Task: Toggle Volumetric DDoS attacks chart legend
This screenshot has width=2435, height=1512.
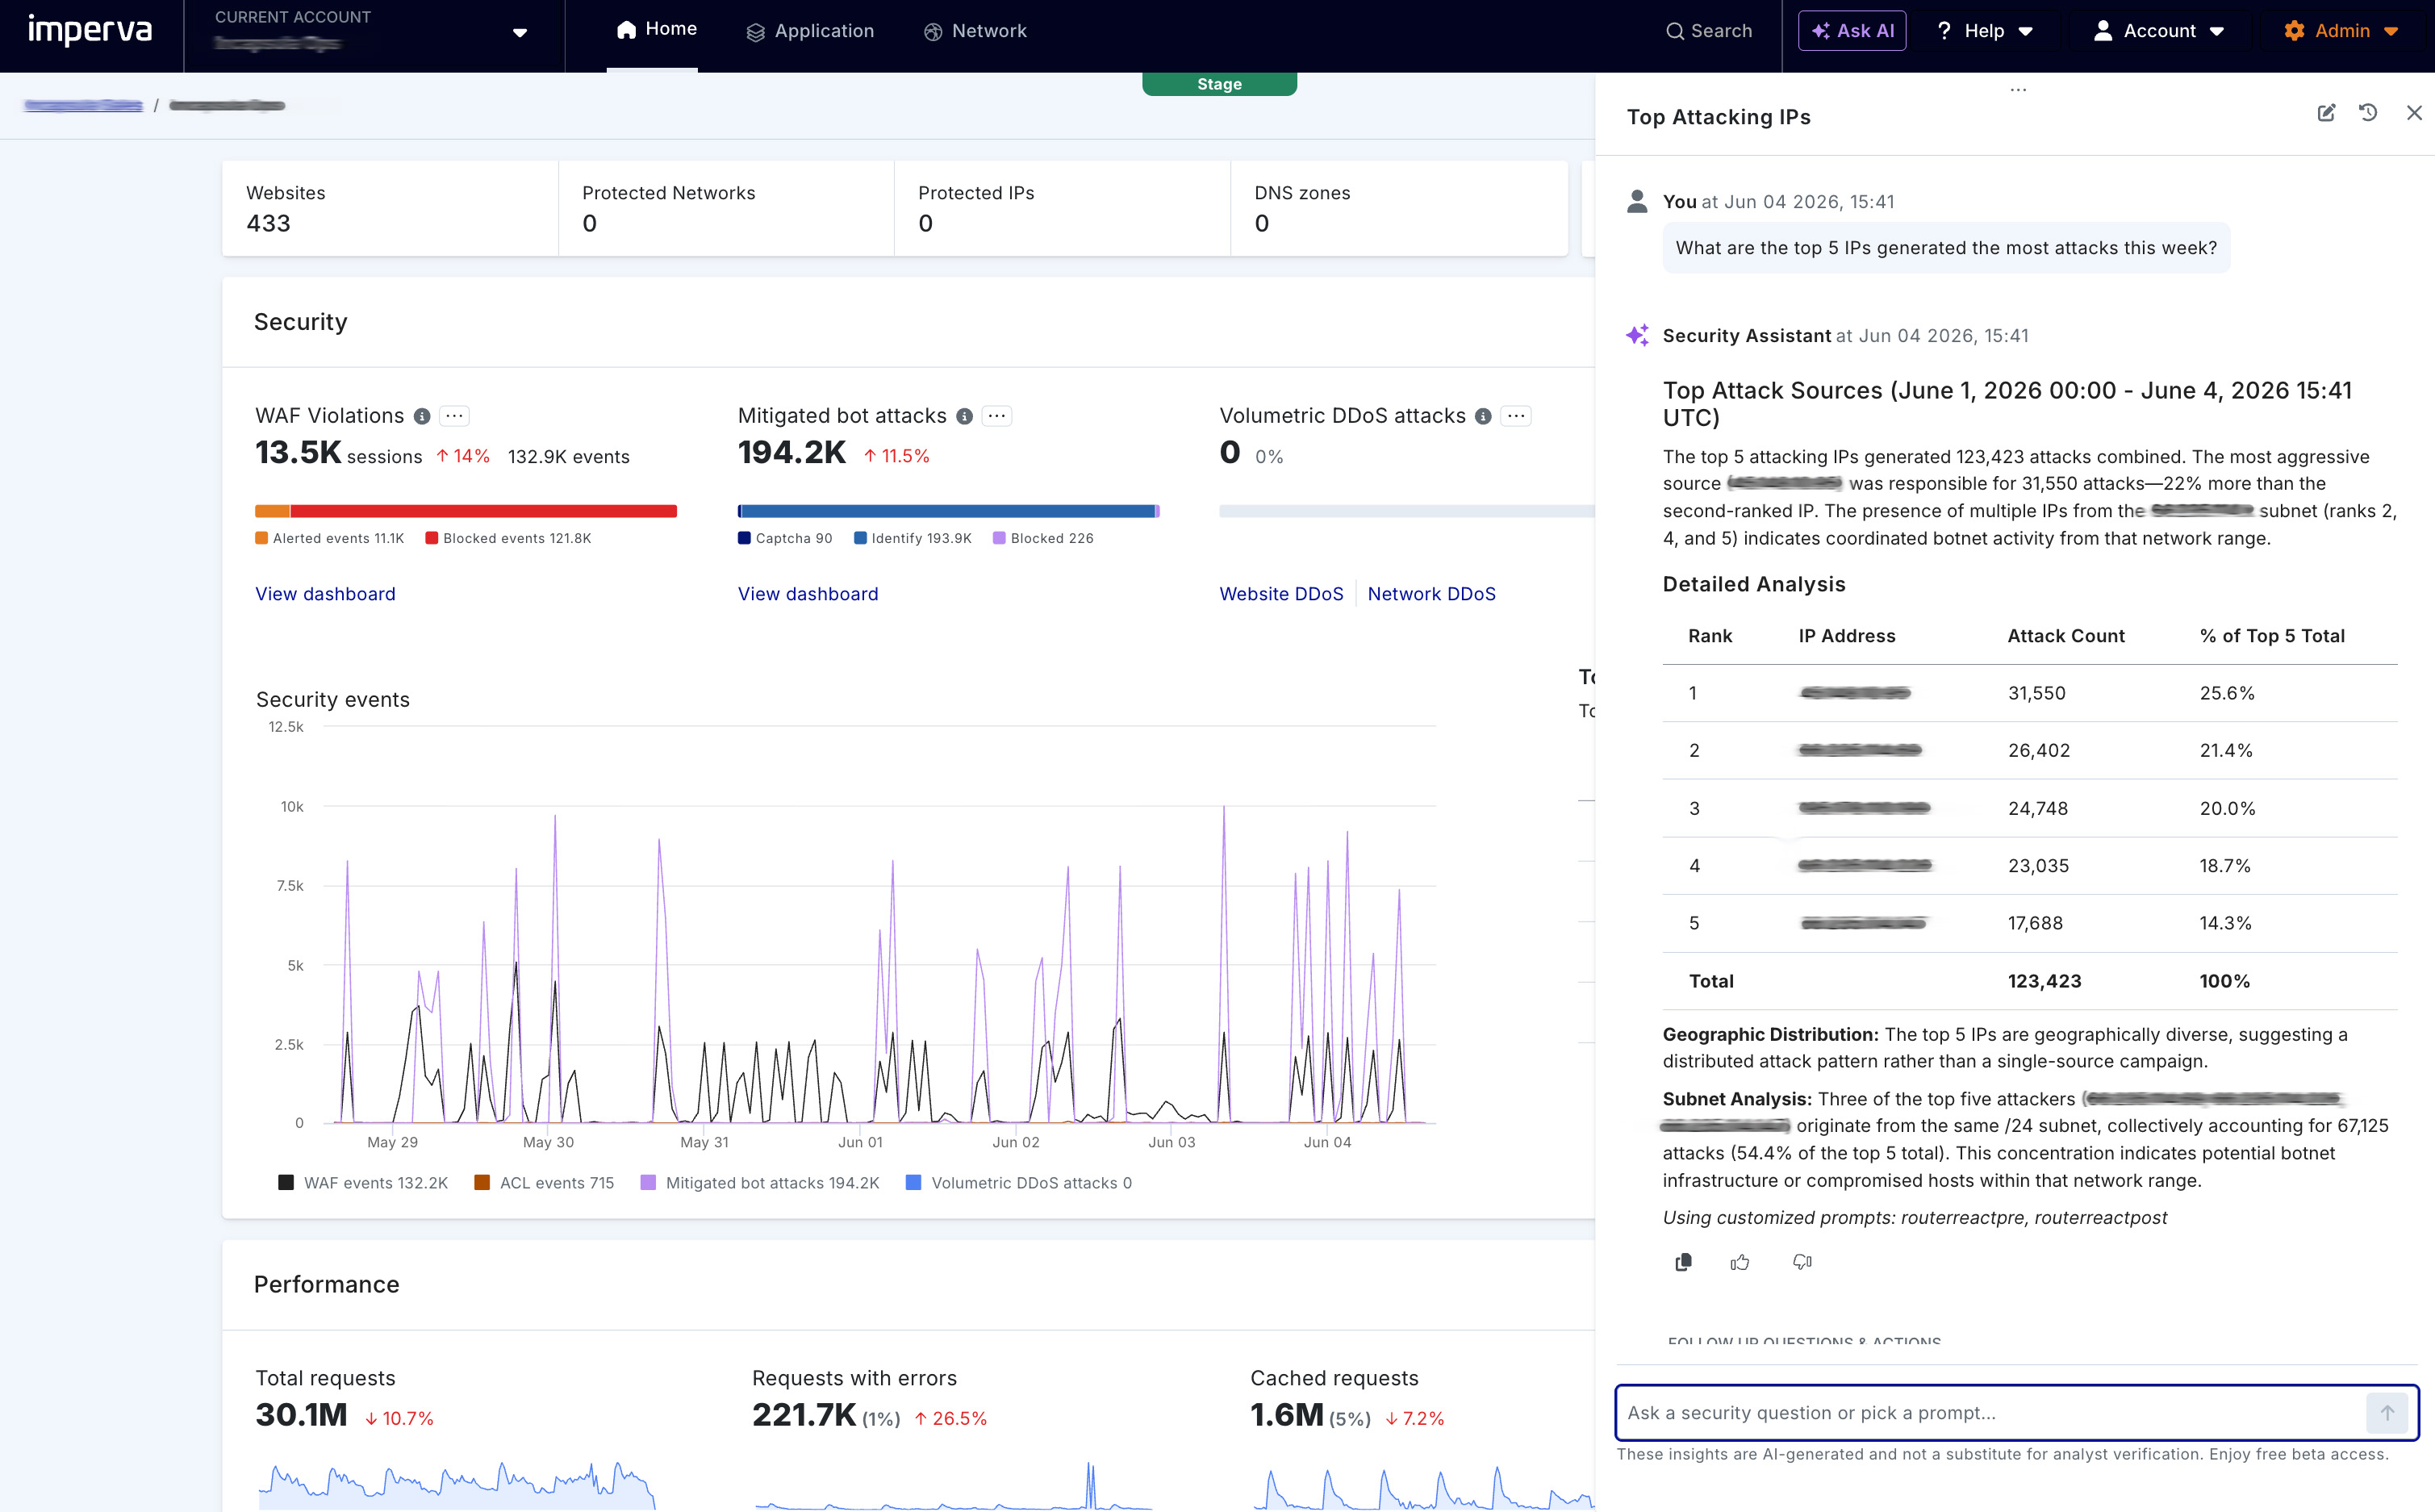Action: point(1018,1183)
